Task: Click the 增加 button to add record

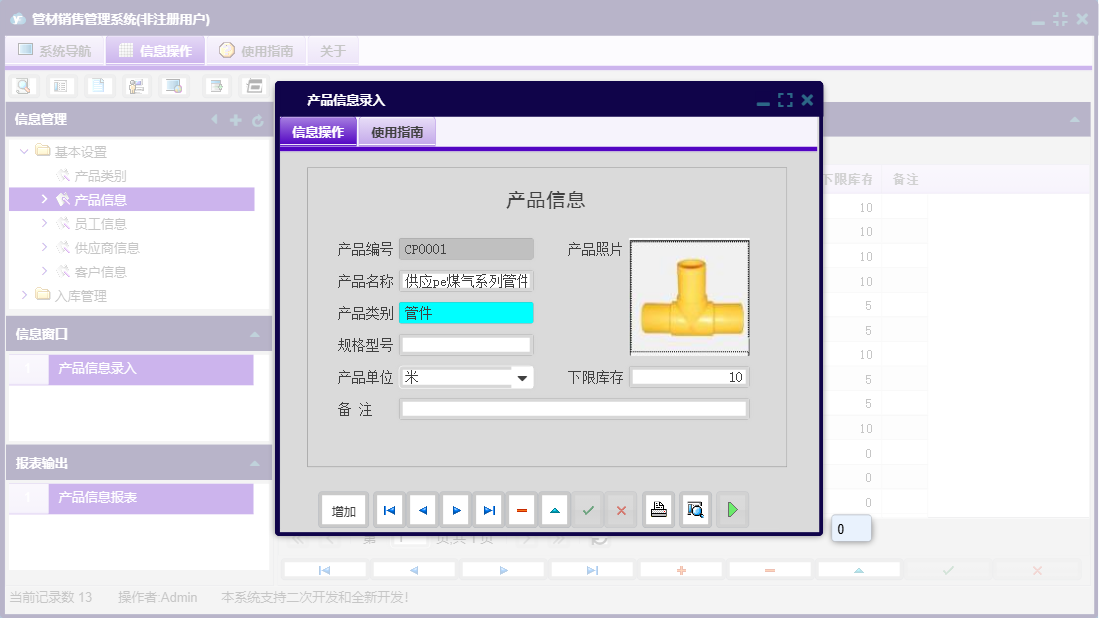Action: click(343, 509)
